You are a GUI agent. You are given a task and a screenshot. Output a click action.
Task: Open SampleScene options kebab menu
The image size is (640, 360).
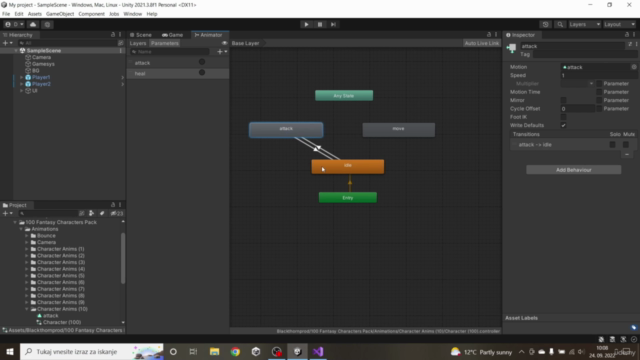point(121,51)
